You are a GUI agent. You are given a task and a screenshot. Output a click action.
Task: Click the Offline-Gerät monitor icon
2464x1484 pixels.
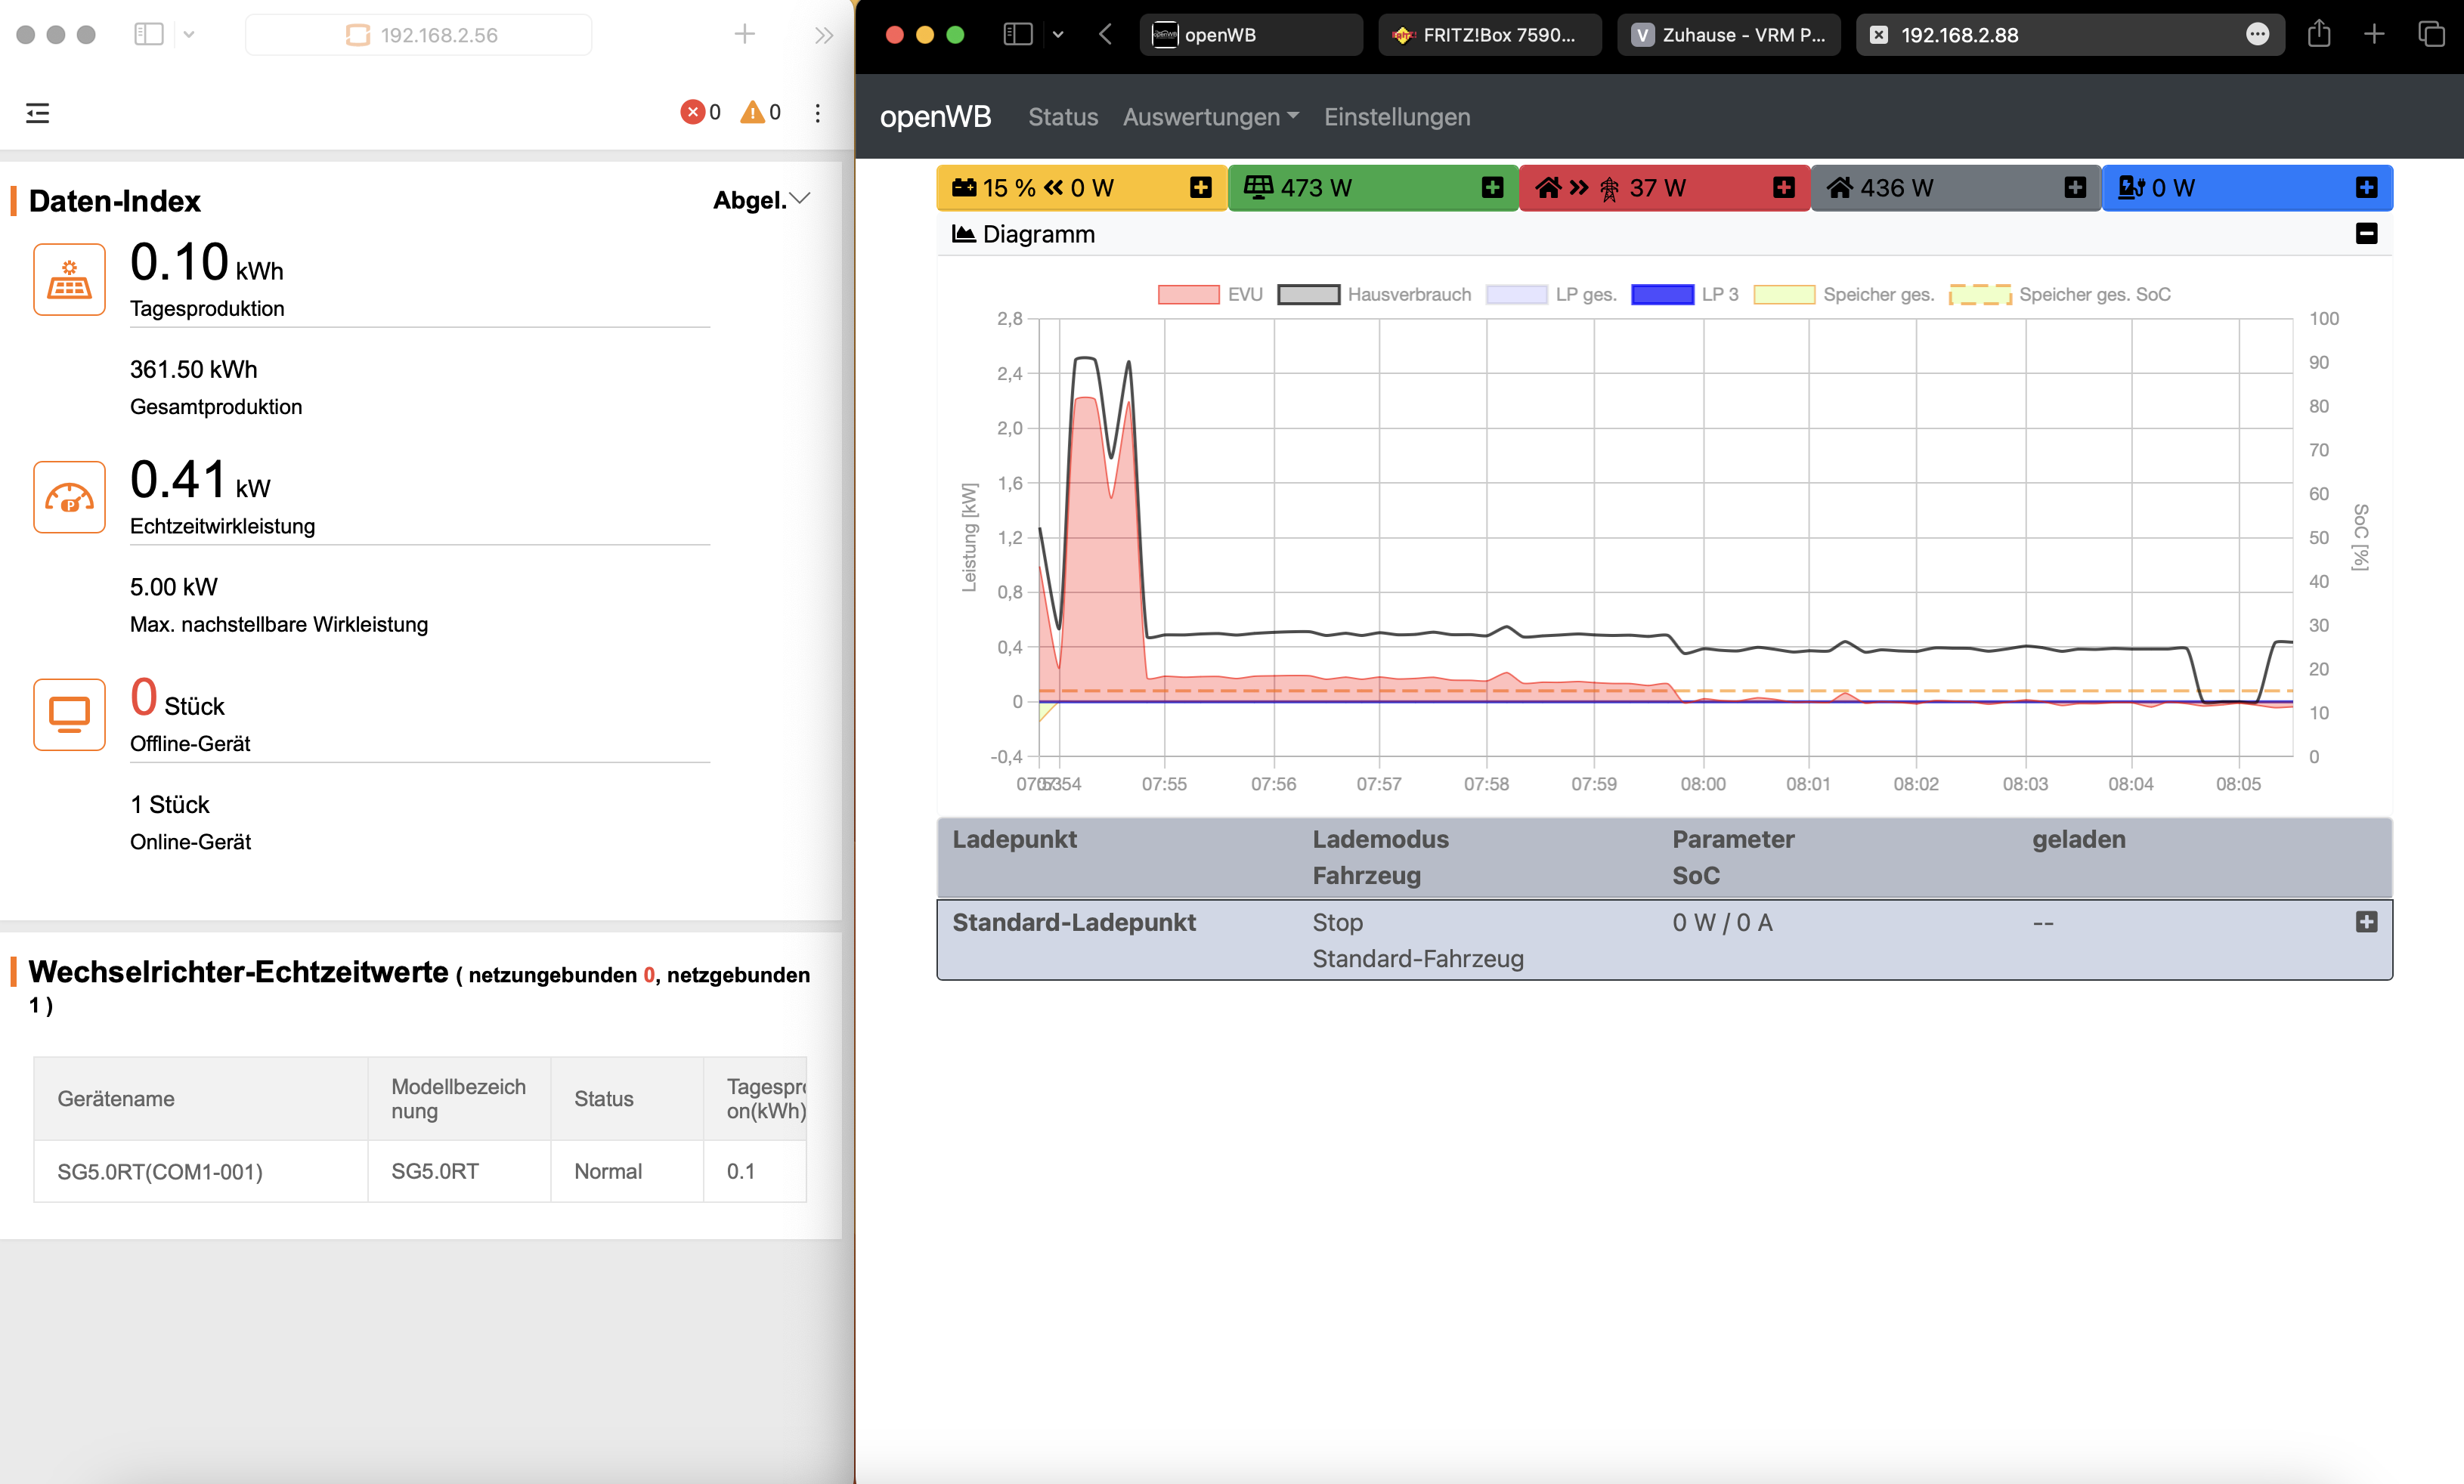coord(69,714)
